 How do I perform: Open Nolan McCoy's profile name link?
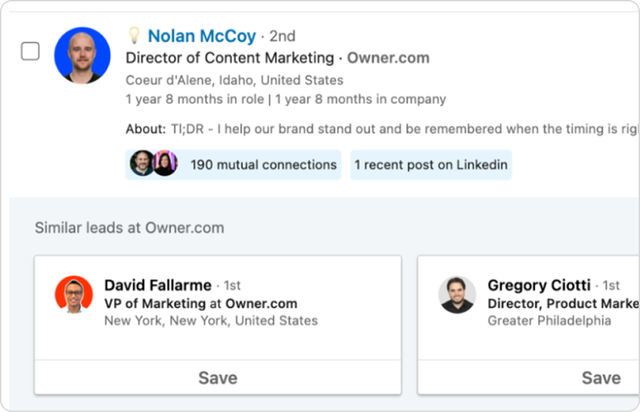pos(202,36)
